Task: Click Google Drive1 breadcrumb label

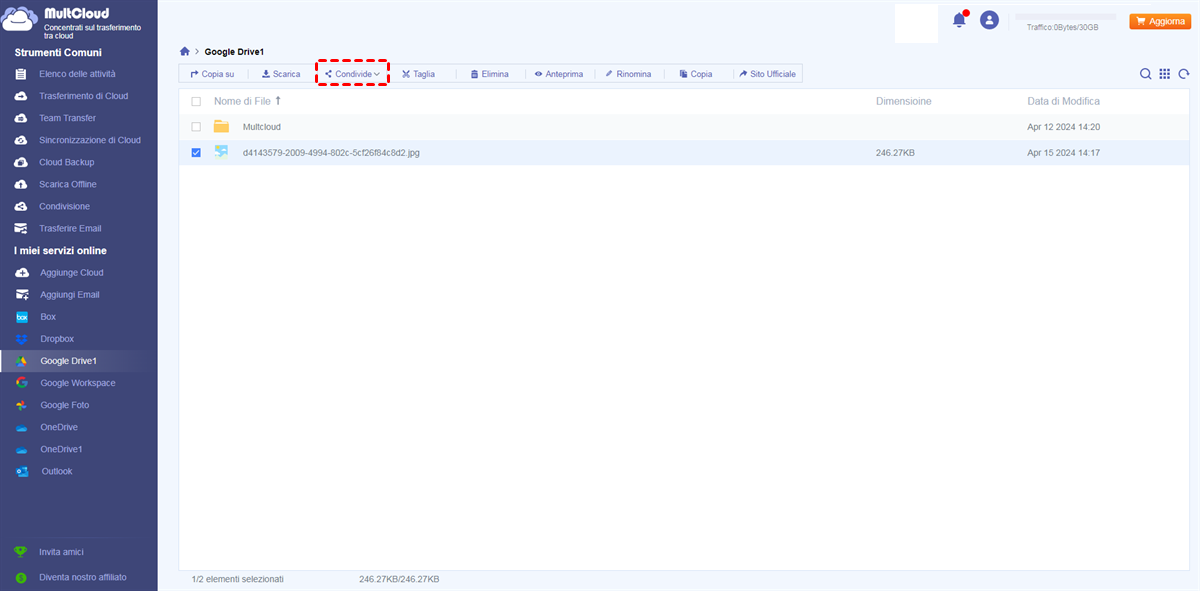Action: tap(234, 51)
